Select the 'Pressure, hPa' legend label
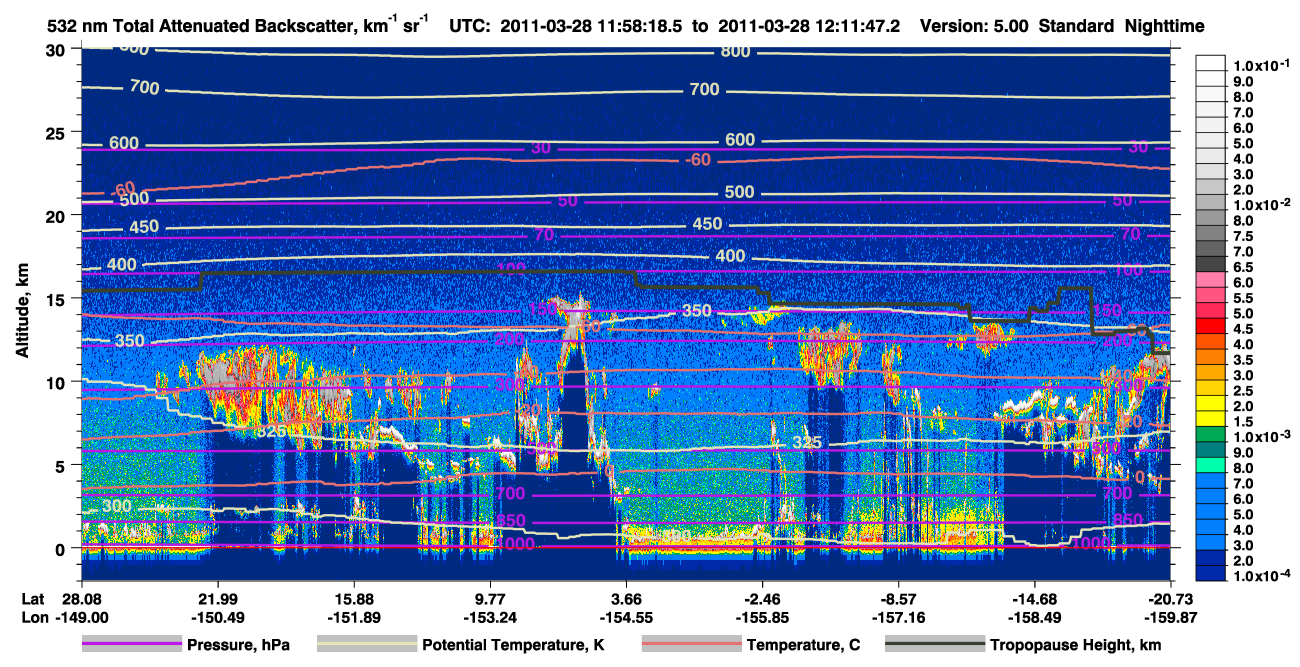The width and height of the screenshot is (1300, 667). click(x=238, y=645)
